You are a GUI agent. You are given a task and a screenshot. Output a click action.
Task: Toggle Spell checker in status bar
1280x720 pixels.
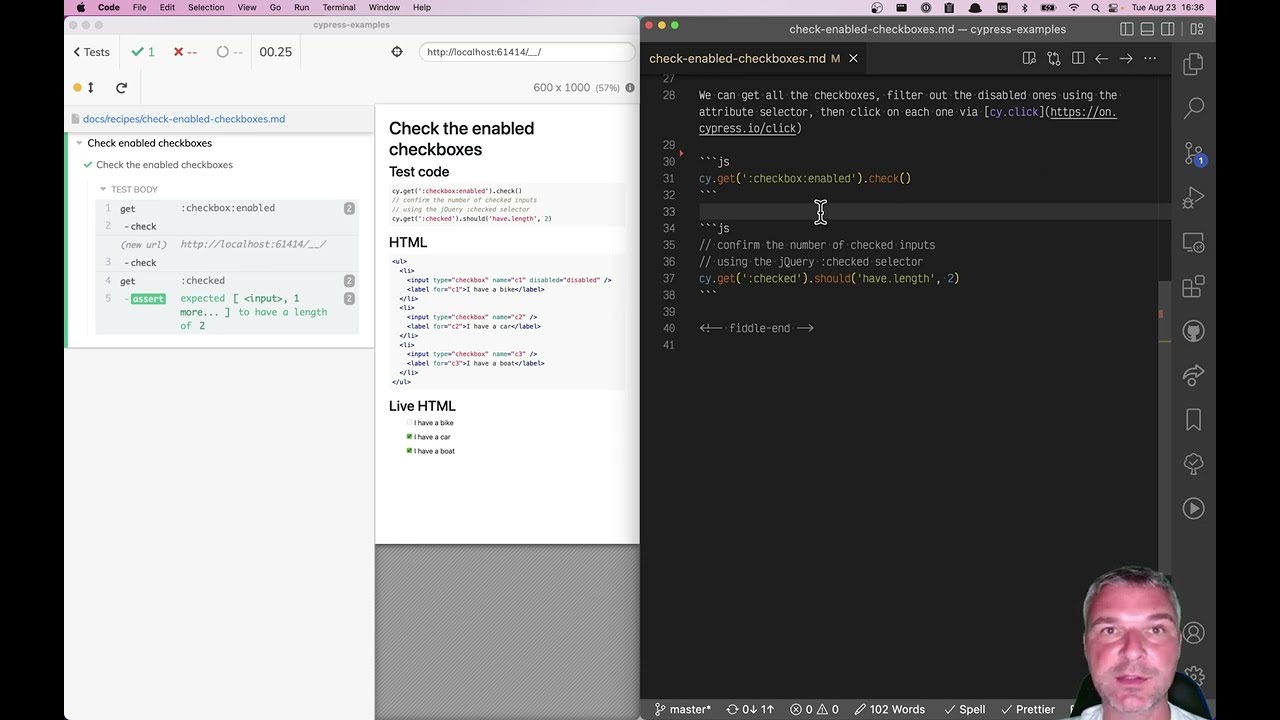click(x=963, y=709)
